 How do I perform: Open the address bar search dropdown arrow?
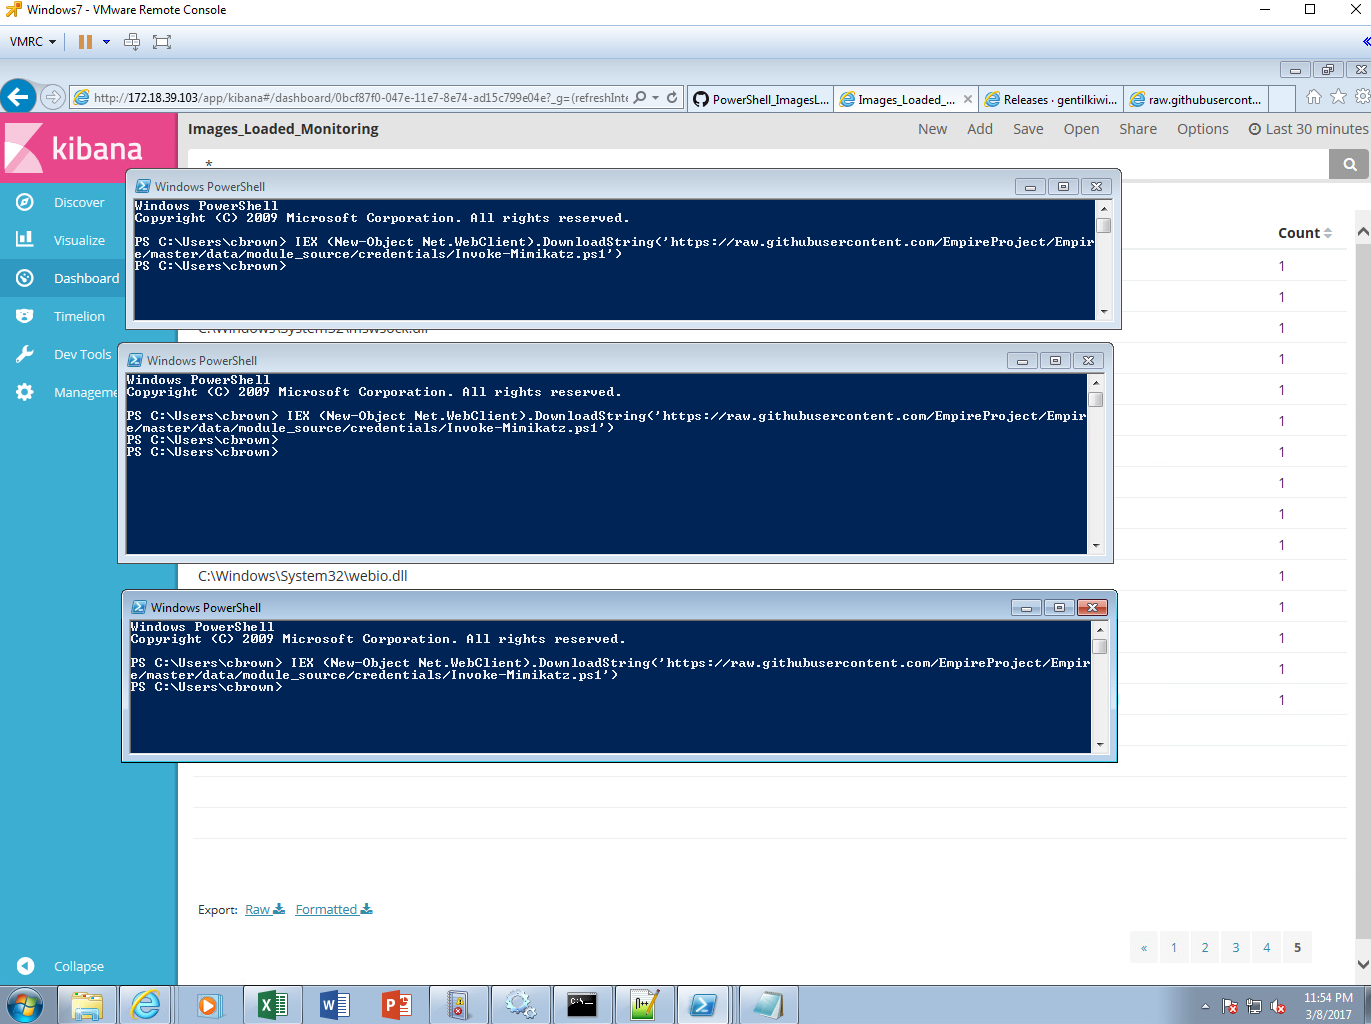tap(655, 98)
